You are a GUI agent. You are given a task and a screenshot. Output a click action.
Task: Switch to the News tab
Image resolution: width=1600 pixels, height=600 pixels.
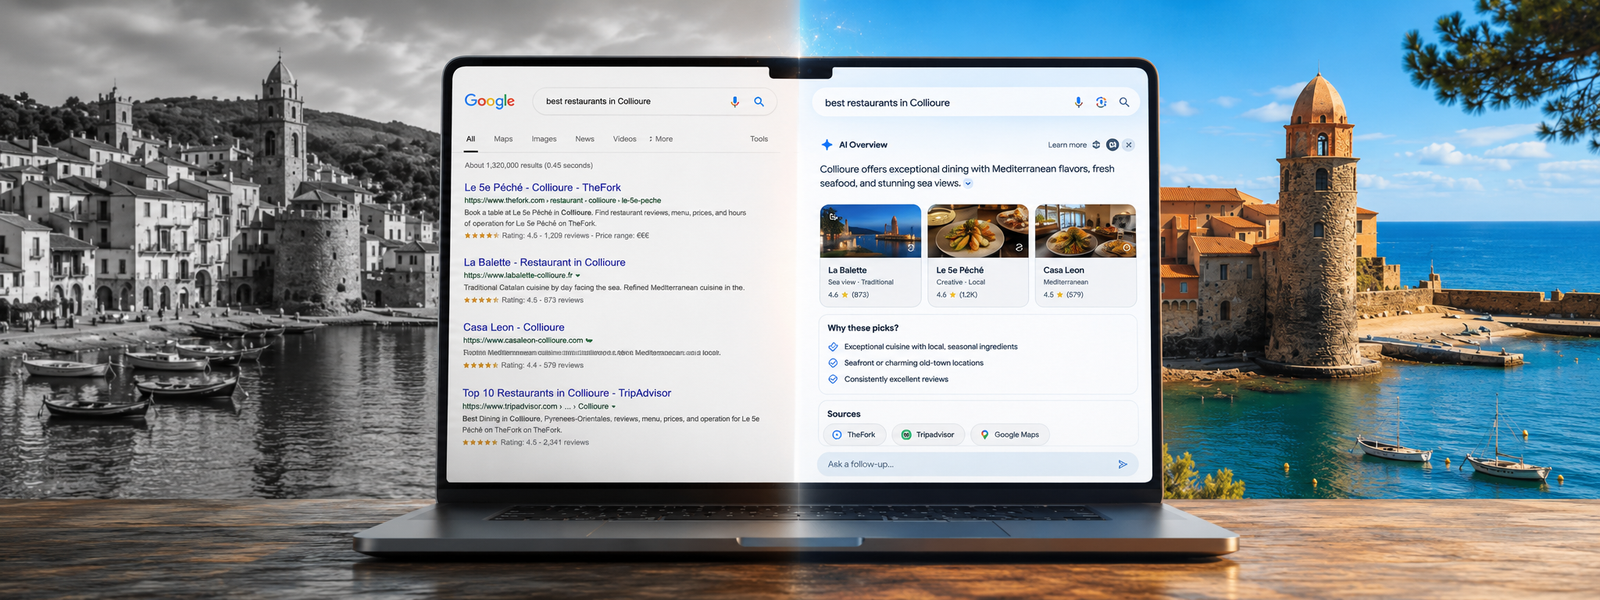coord(585,139)
